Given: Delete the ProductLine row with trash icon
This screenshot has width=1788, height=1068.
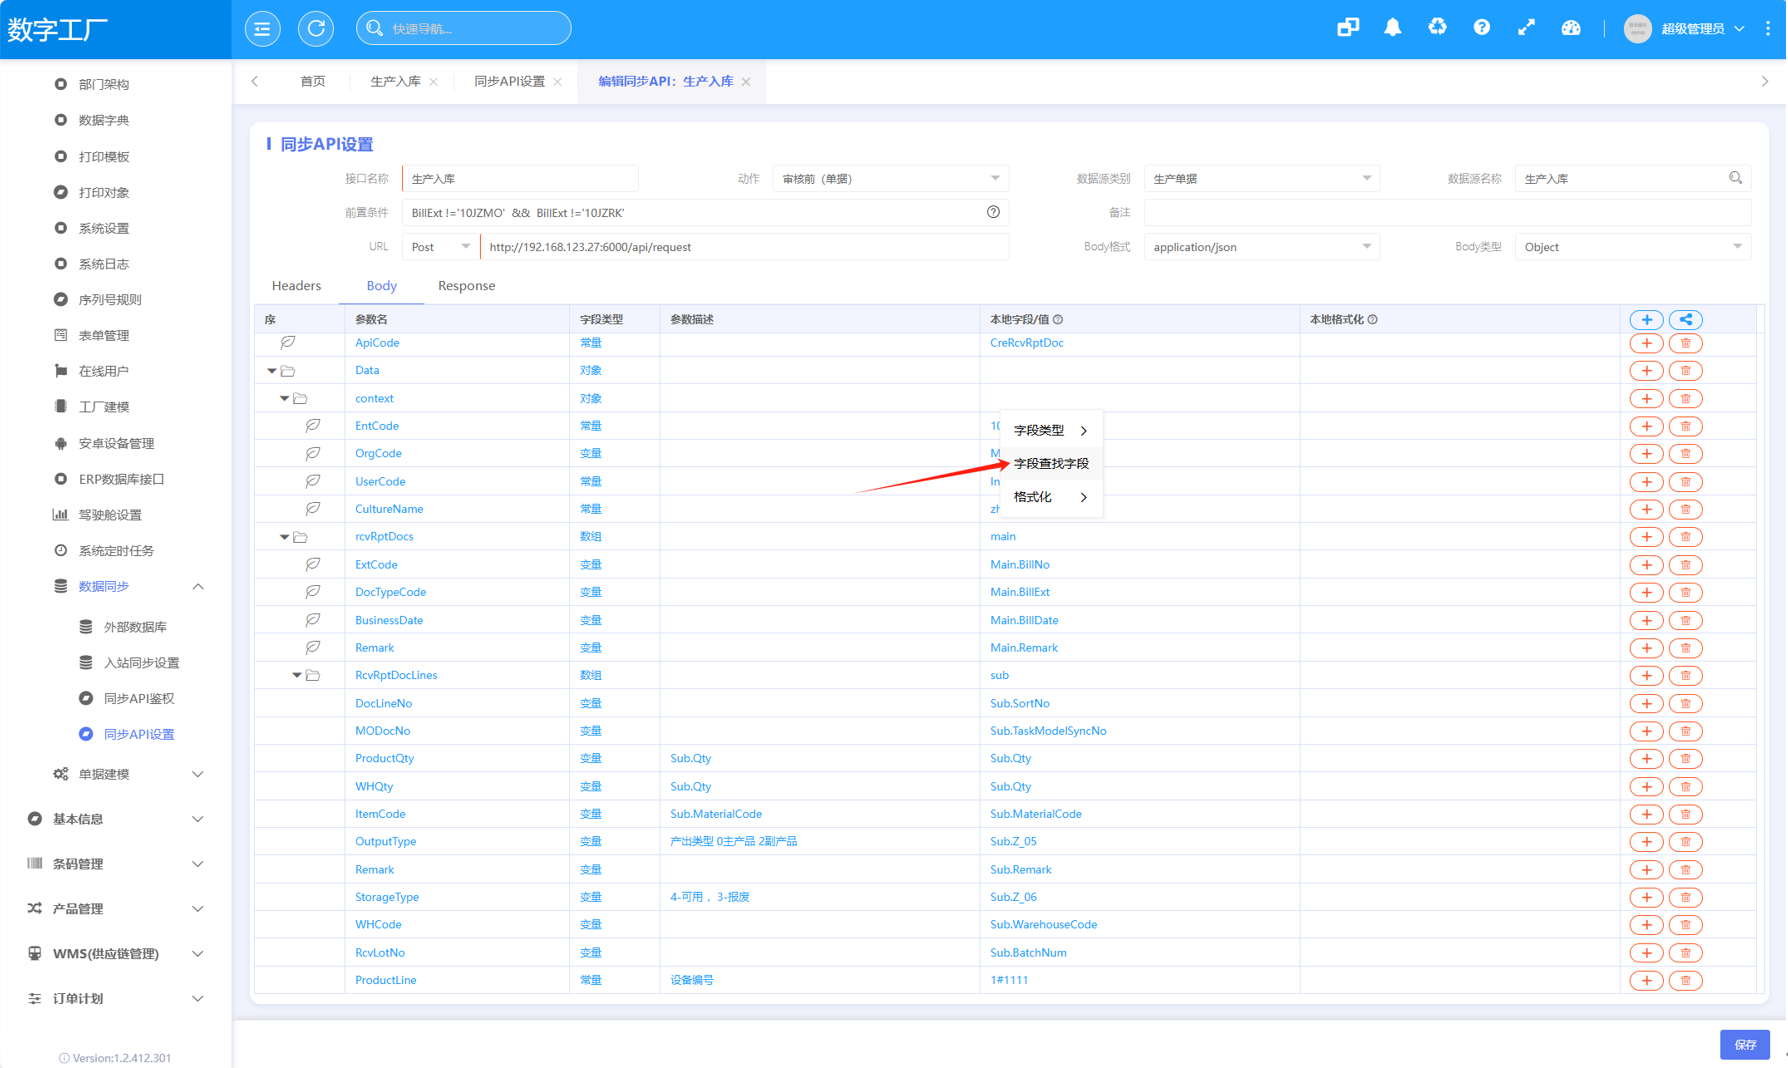Looking at the screenshot, I should (x=1685, y=980).
